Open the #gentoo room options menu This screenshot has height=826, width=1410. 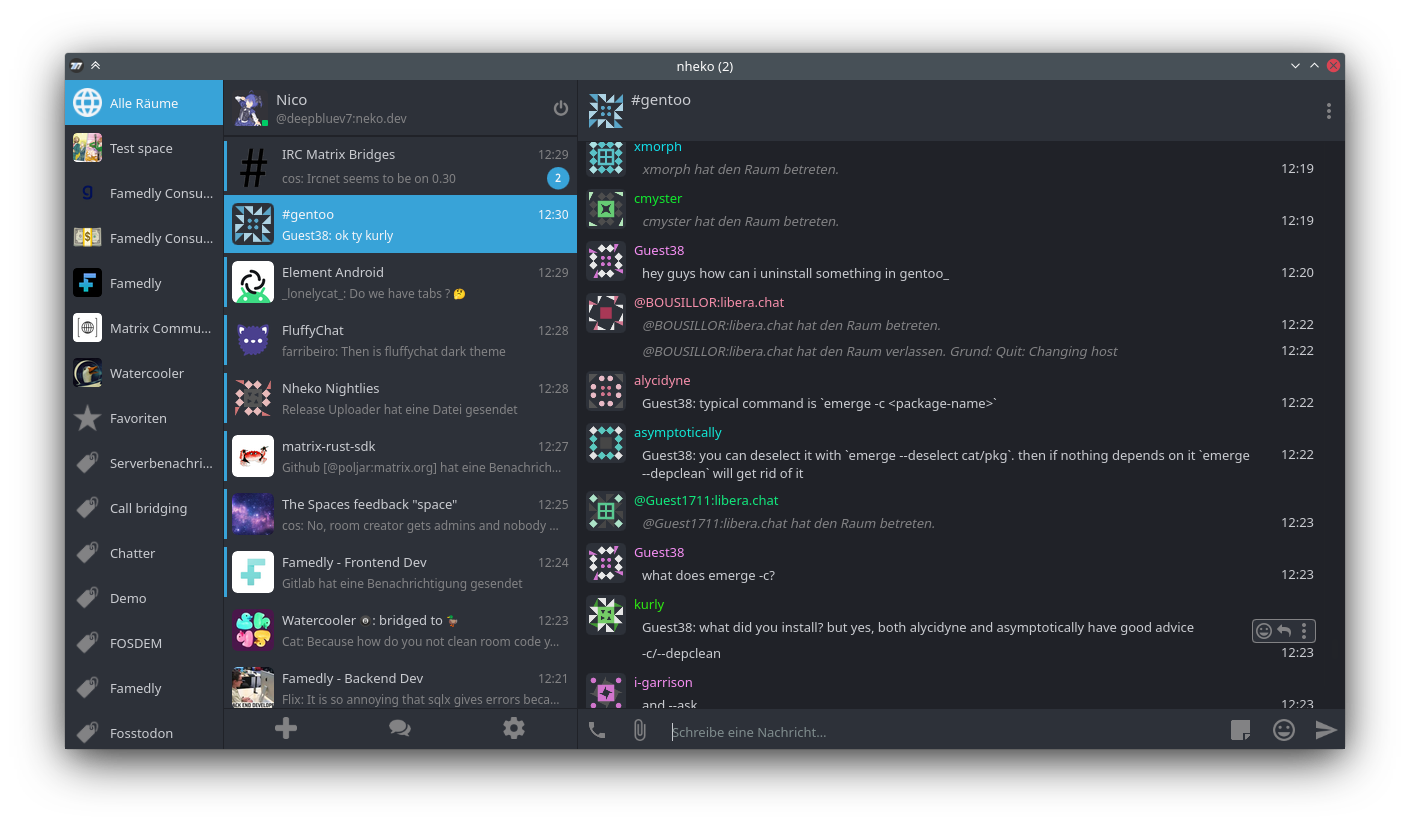(x=1329, y=111)
